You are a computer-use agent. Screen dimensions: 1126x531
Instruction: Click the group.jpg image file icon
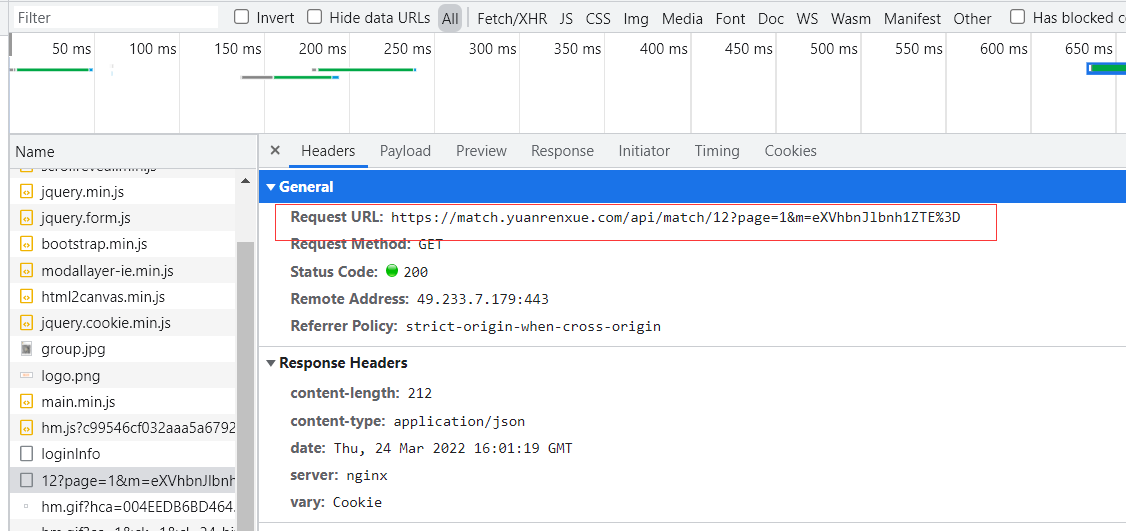[27, 349]
